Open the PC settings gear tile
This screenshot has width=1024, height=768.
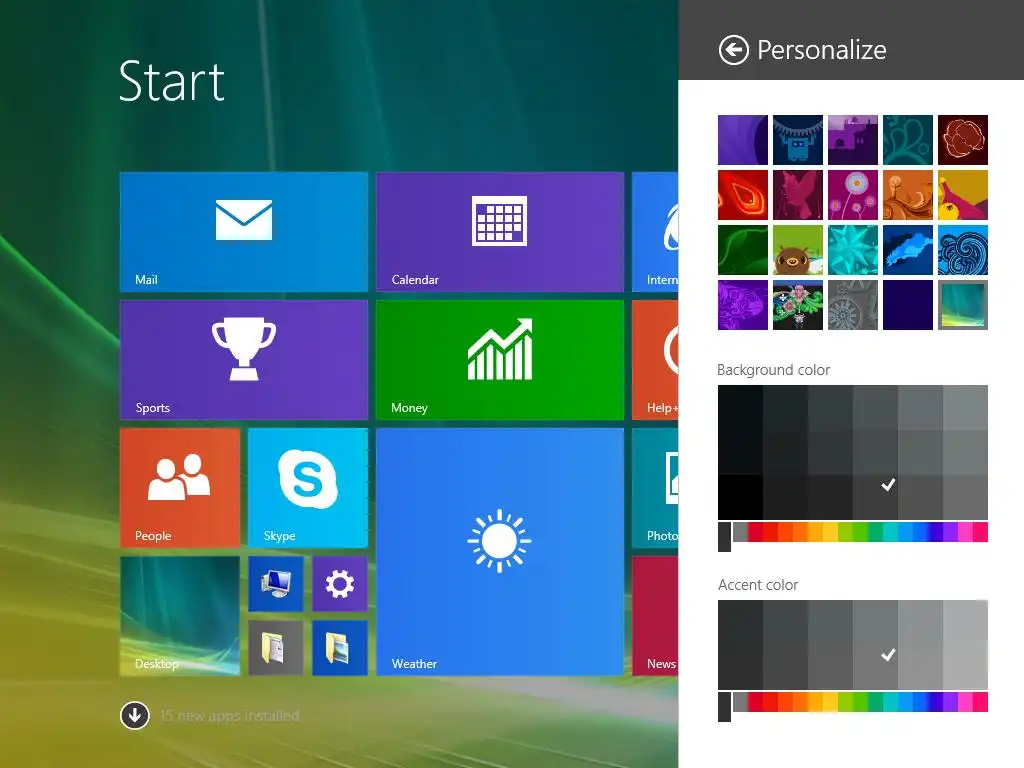340,584
